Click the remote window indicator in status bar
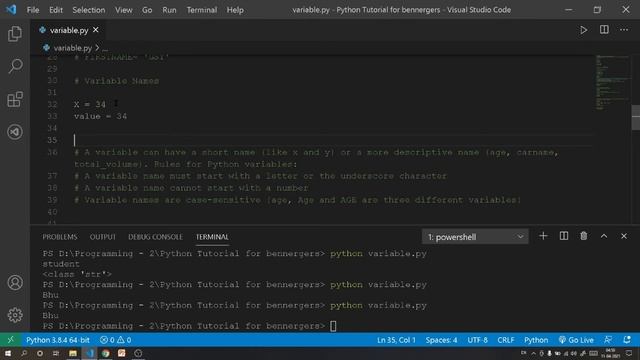The height and width of the screenshot is (360, 640). (11, 340)
